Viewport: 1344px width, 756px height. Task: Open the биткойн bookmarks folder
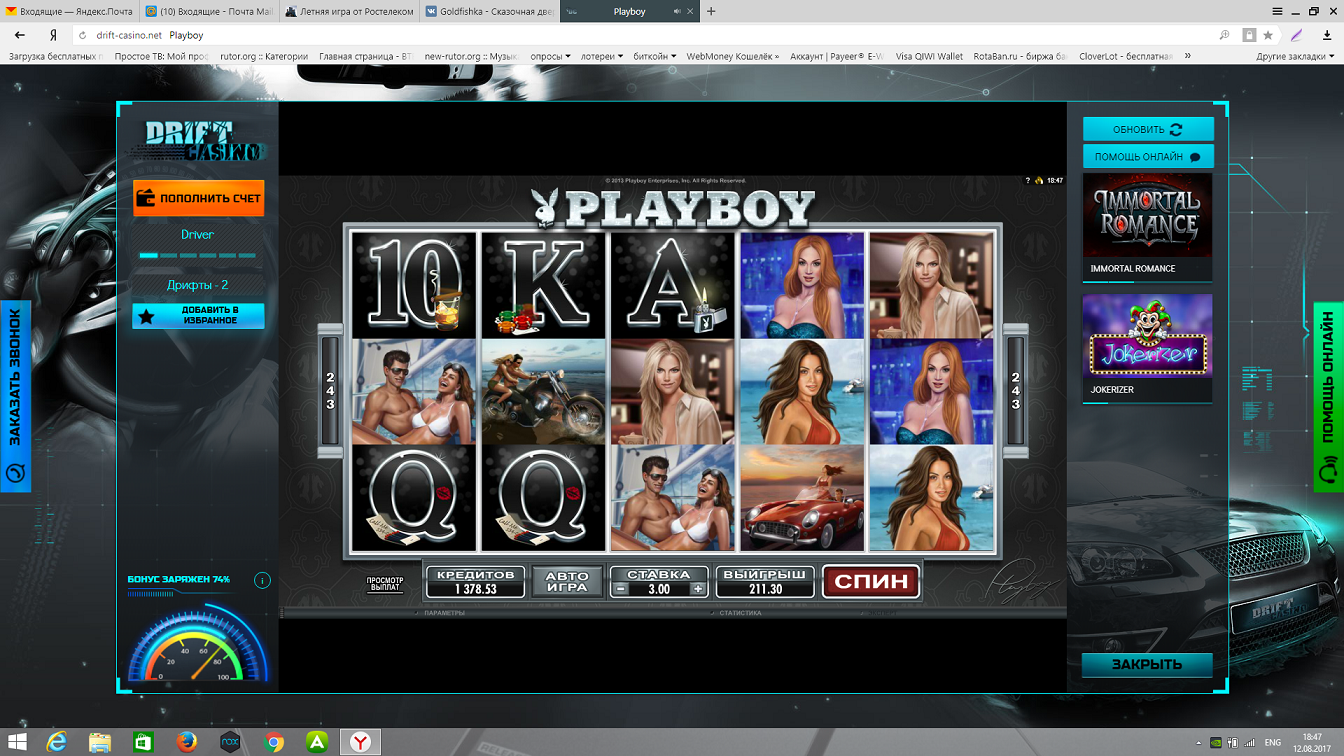click(x=654, y=57)
